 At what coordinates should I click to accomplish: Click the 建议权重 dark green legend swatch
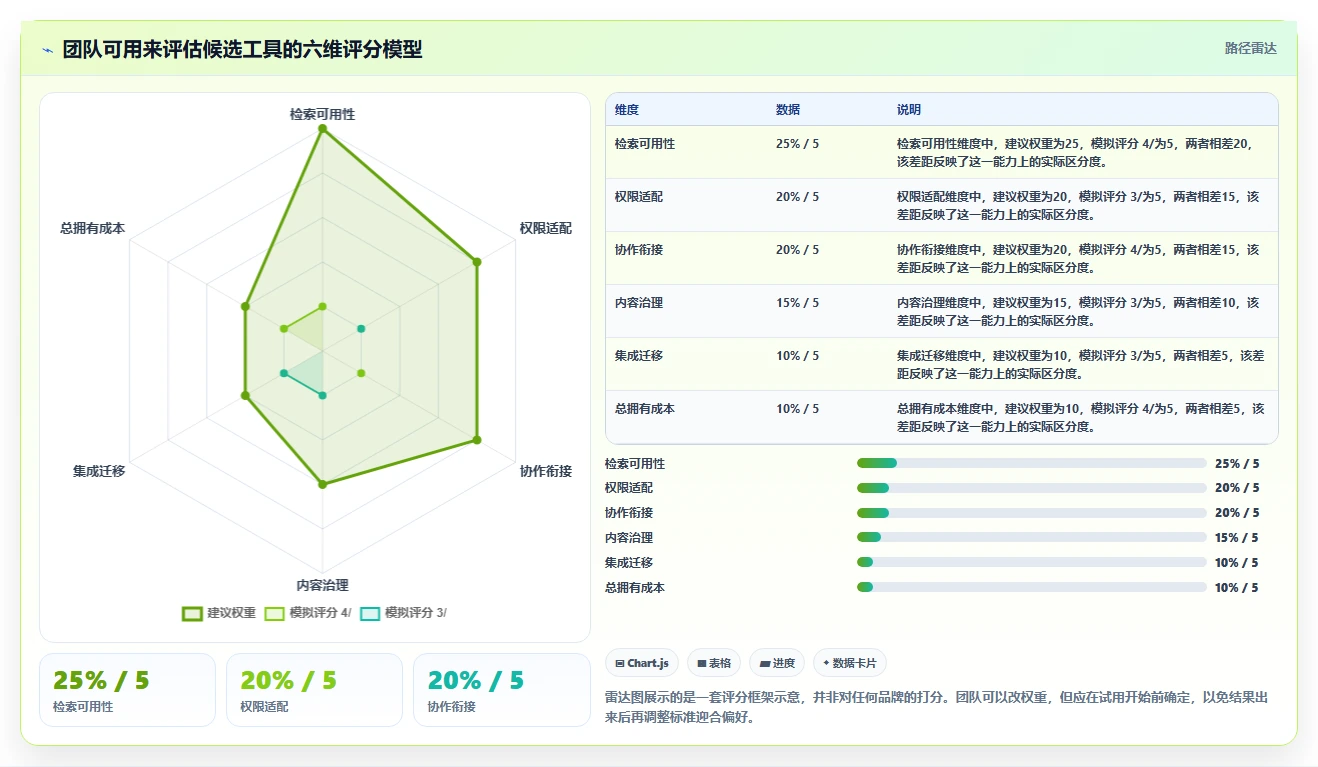[192, 613]
